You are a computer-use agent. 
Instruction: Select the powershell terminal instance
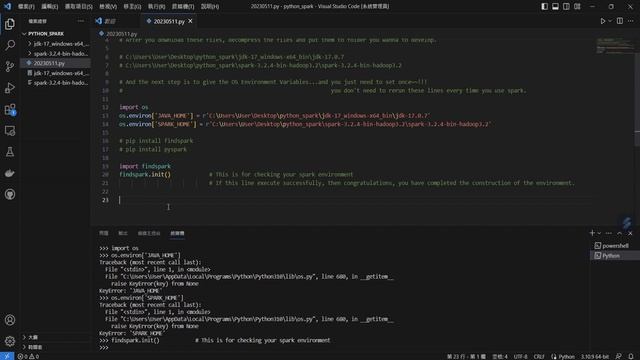[x=615, y=246]
